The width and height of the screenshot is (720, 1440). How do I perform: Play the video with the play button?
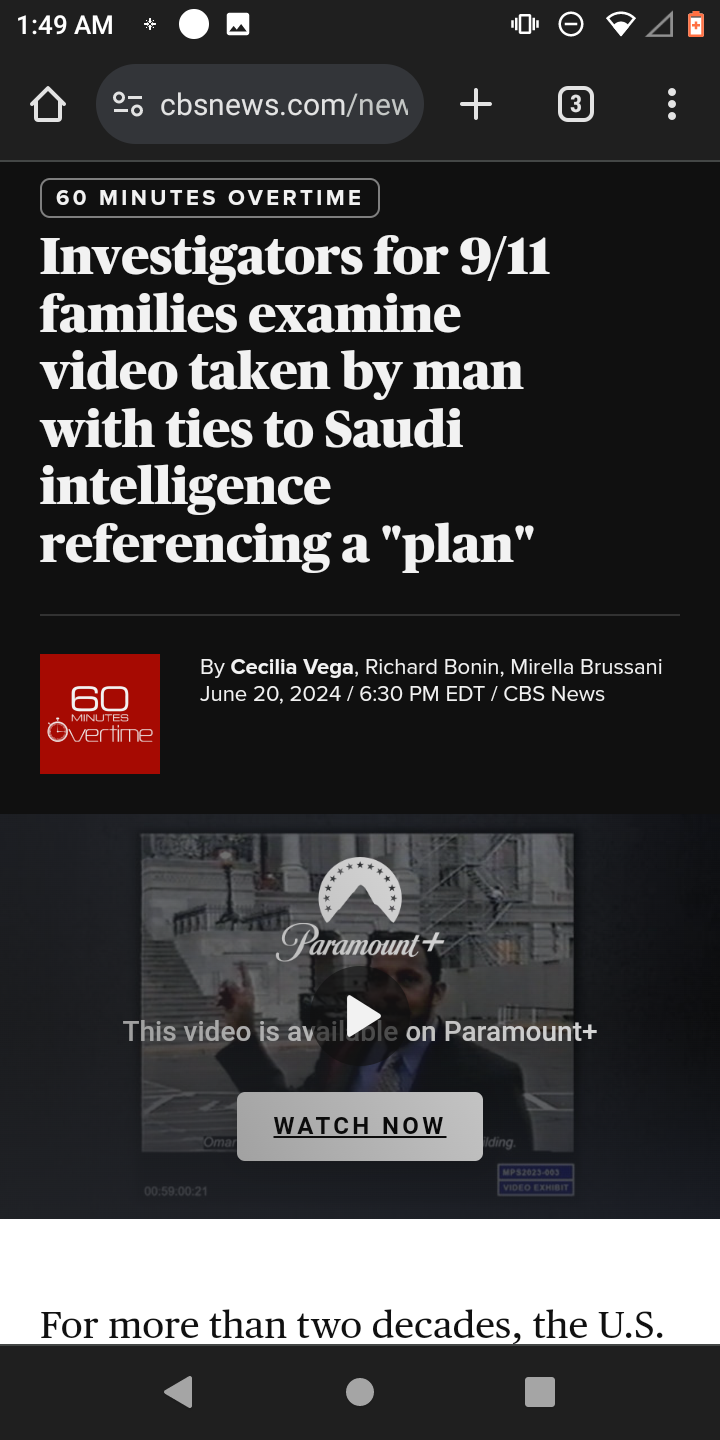[x=362, y=1016]
